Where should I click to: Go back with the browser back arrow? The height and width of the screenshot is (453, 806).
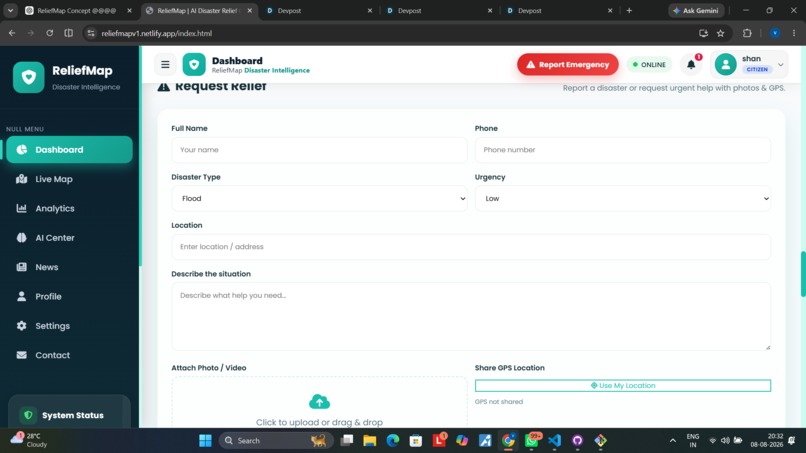coord(12,33)
